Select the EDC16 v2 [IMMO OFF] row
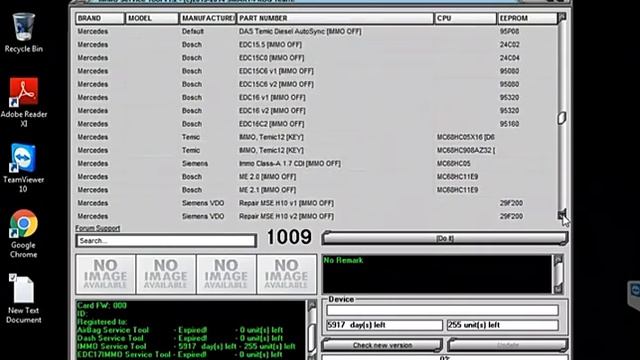The image size is (640, 360). [x=316, y=111]
